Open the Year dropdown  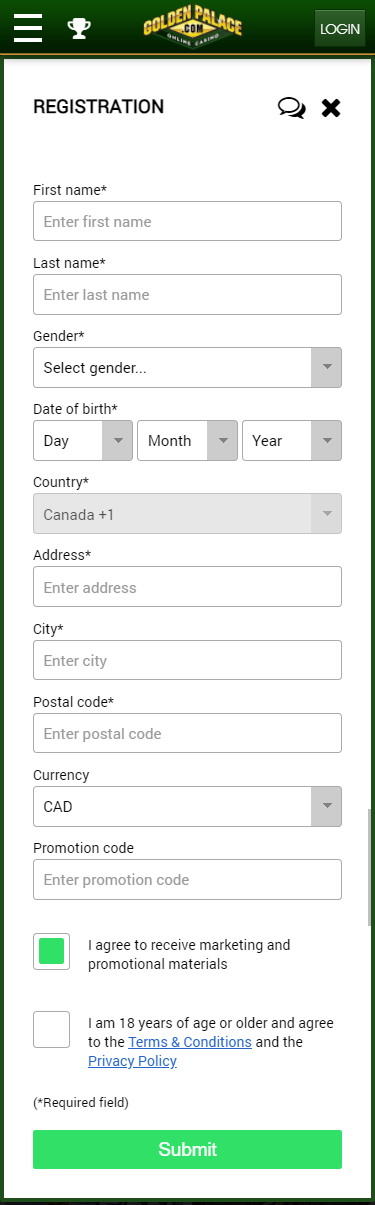tap(292, 440)
